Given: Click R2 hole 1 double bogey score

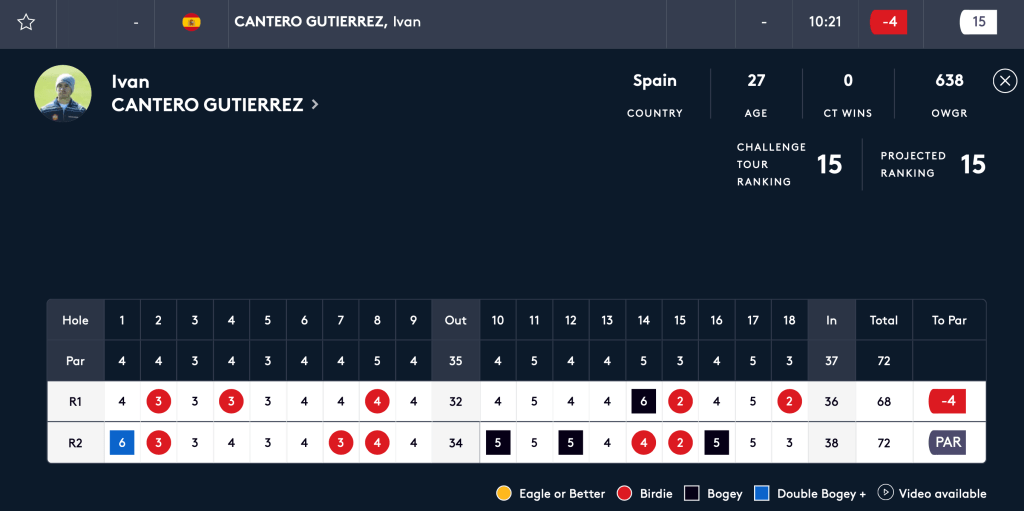Looking at the screenshot, I should [122, 443].
